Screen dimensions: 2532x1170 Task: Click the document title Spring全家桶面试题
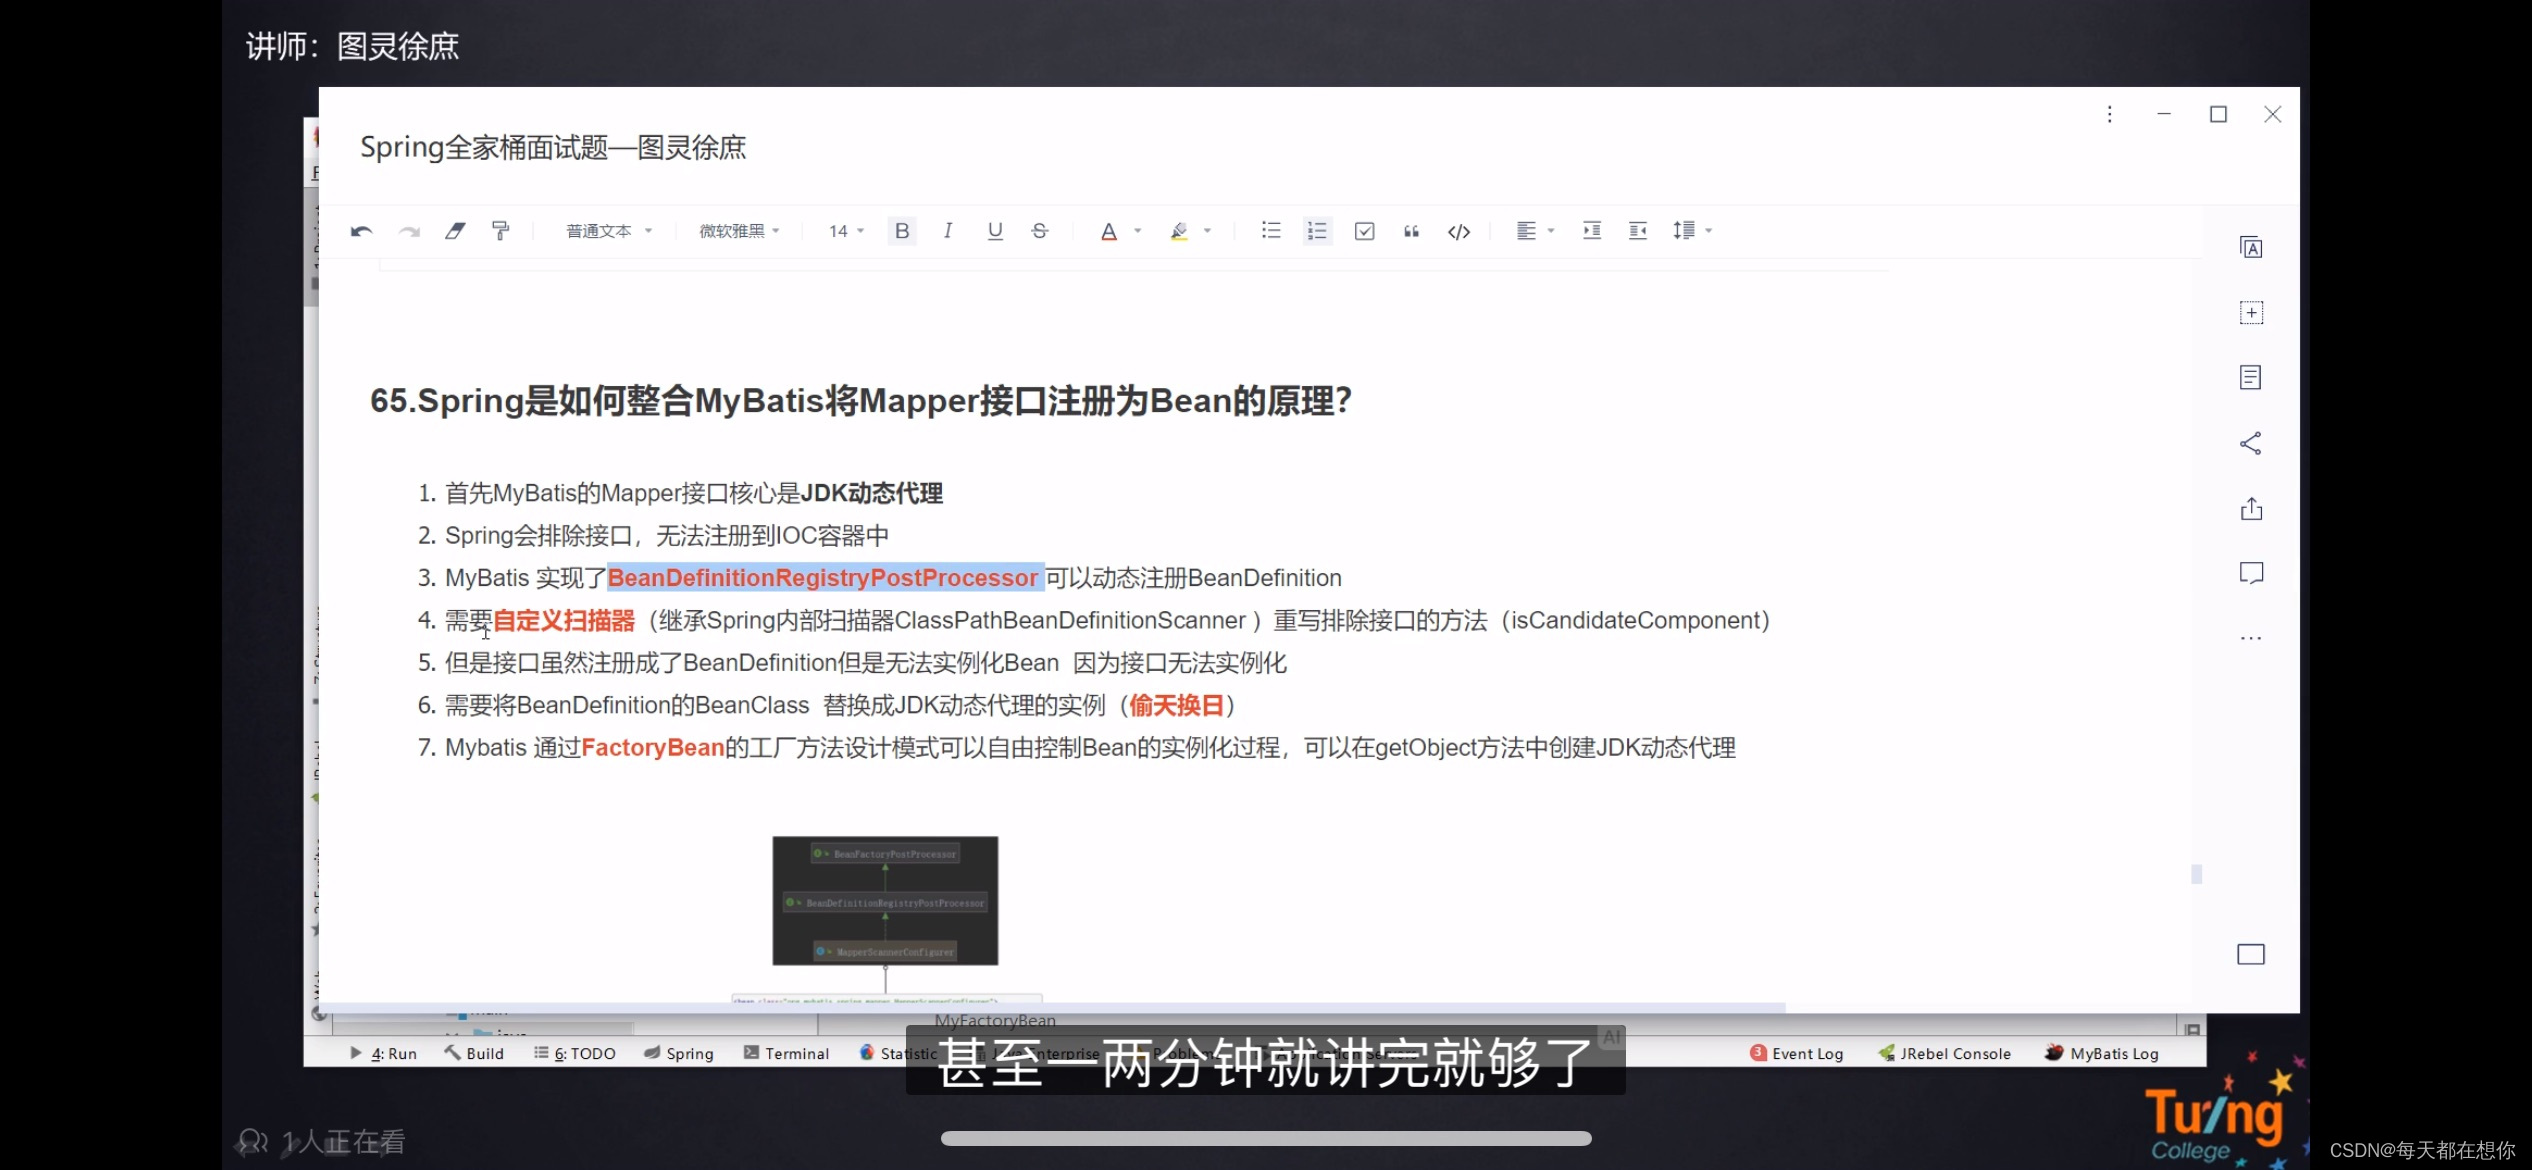pos(553,148)
